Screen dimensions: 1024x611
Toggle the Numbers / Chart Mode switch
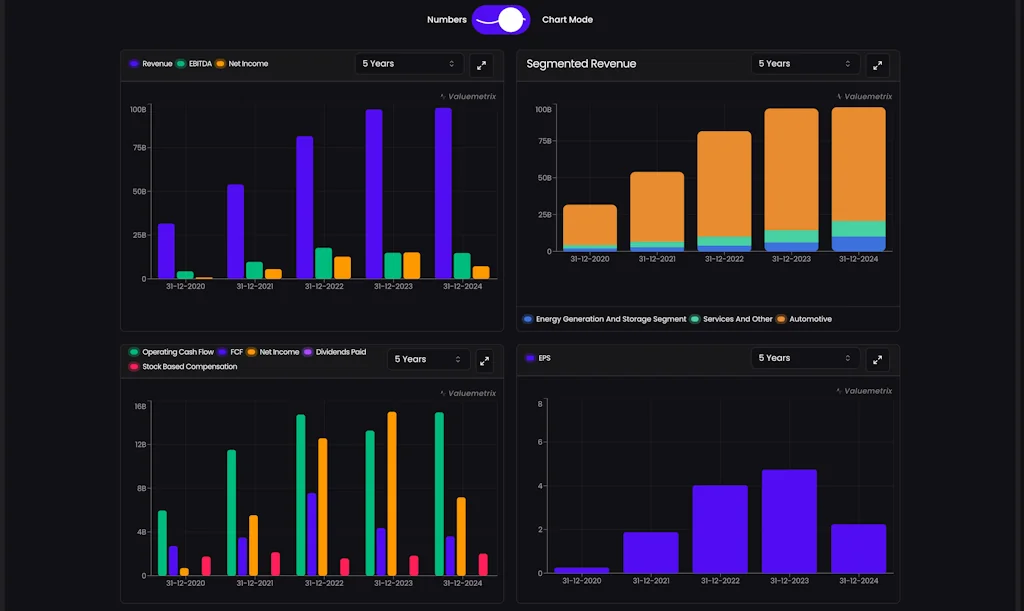pyautogui.click(x=501, y=20)
